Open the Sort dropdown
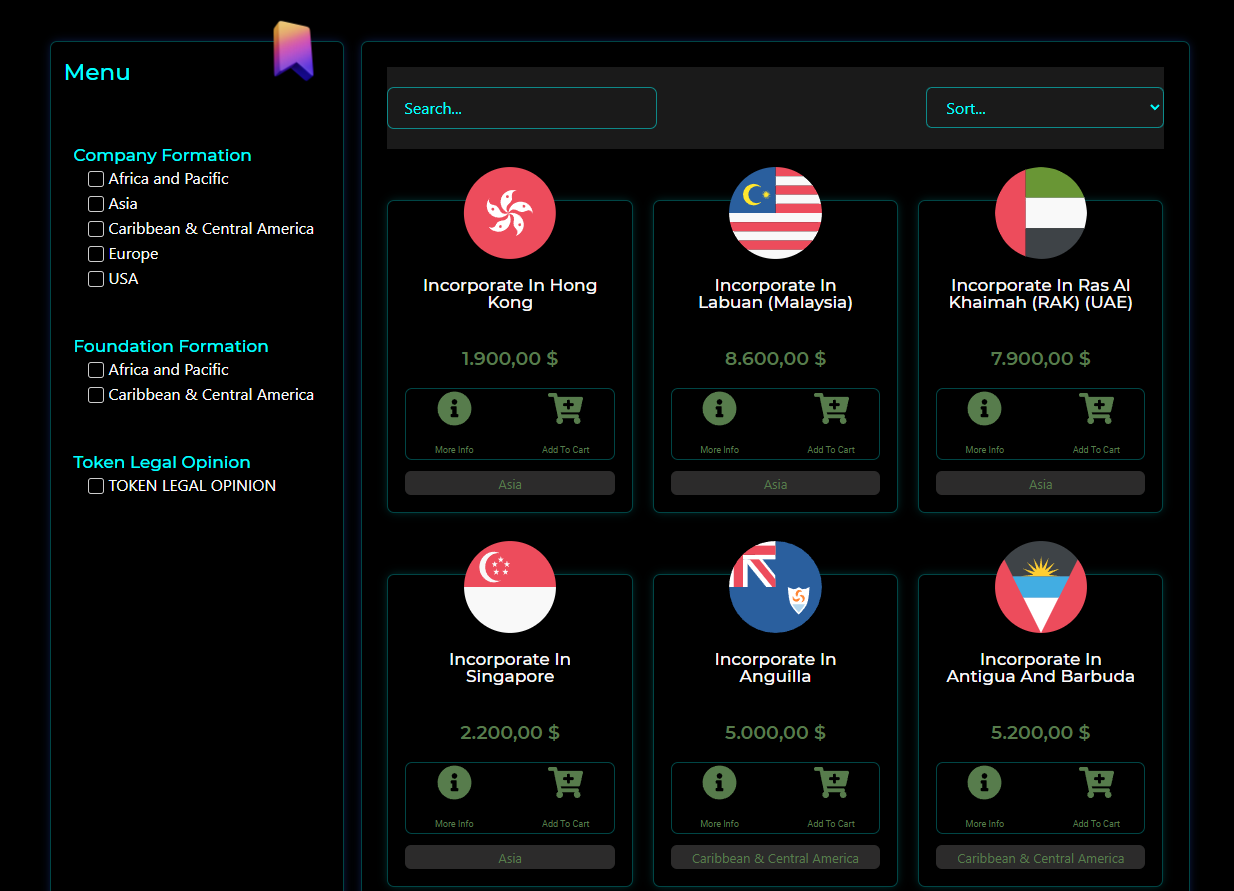1234x891 pixels. (x=1044, y=108)
